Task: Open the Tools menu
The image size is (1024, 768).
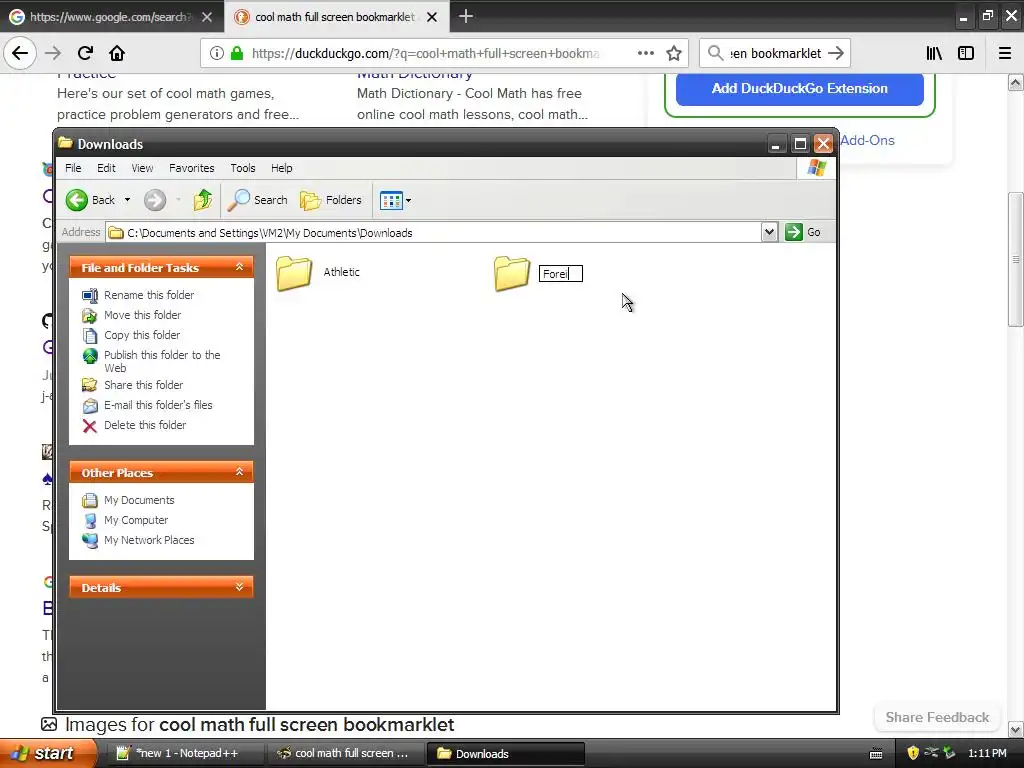Action: pyautogui.click(x=243, y=168)
